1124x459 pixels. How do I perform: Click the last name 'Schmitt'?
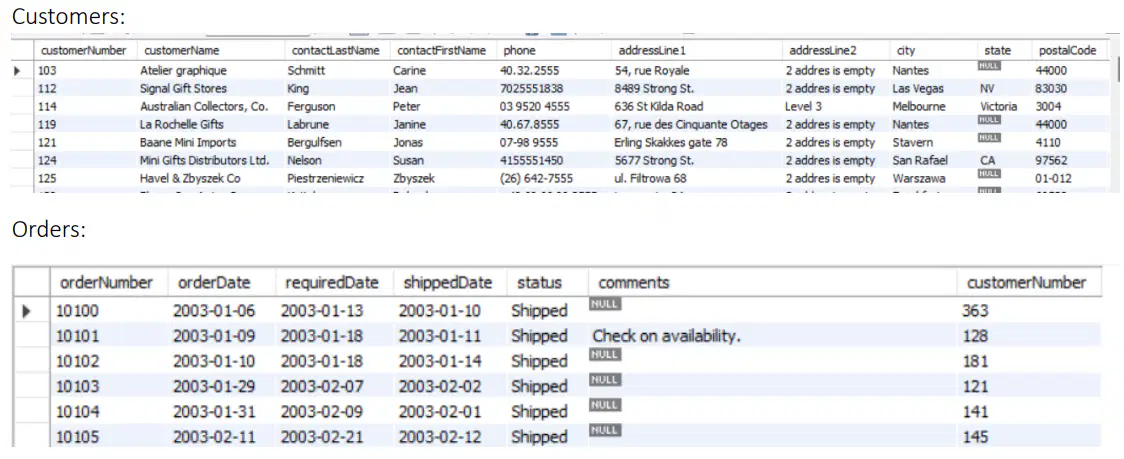click(306, 70)
